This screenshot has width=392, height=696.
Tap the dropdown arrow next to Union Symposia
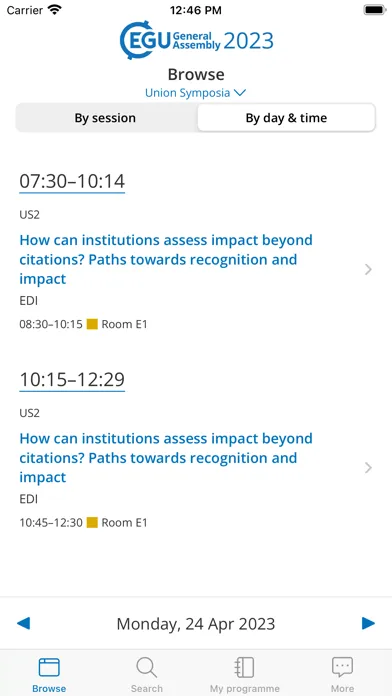(x=240, y=93)
